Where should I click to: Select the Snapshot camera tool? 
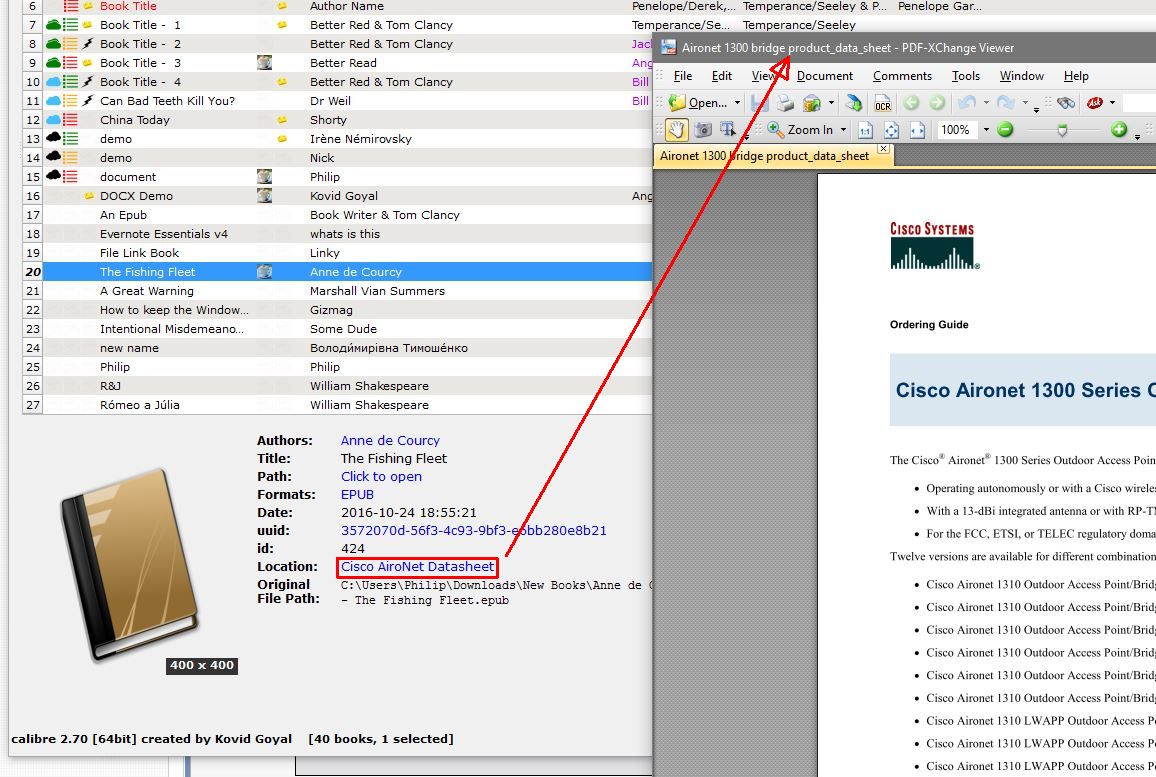[x=703, y=130]
